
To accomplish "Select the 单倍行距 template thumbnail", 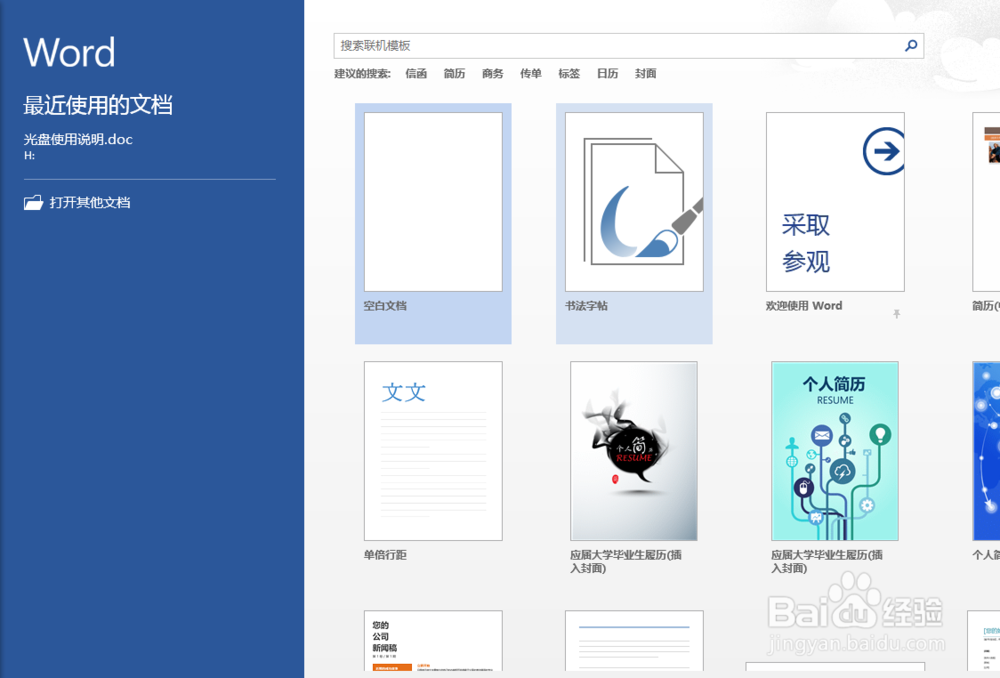I will point(433,451).
